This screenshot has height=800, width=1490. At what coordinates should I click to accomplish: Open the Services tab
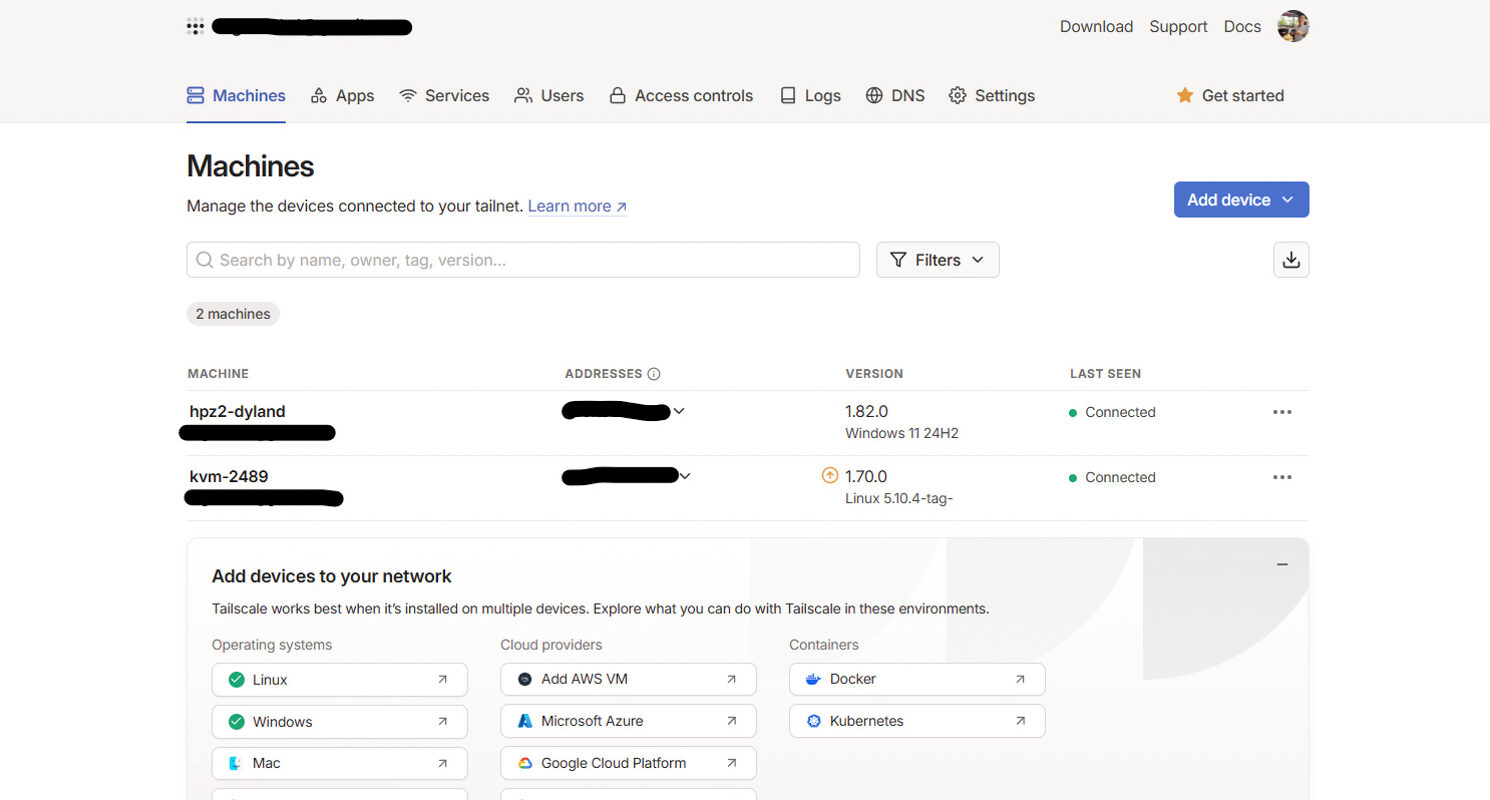coord(444,96)
